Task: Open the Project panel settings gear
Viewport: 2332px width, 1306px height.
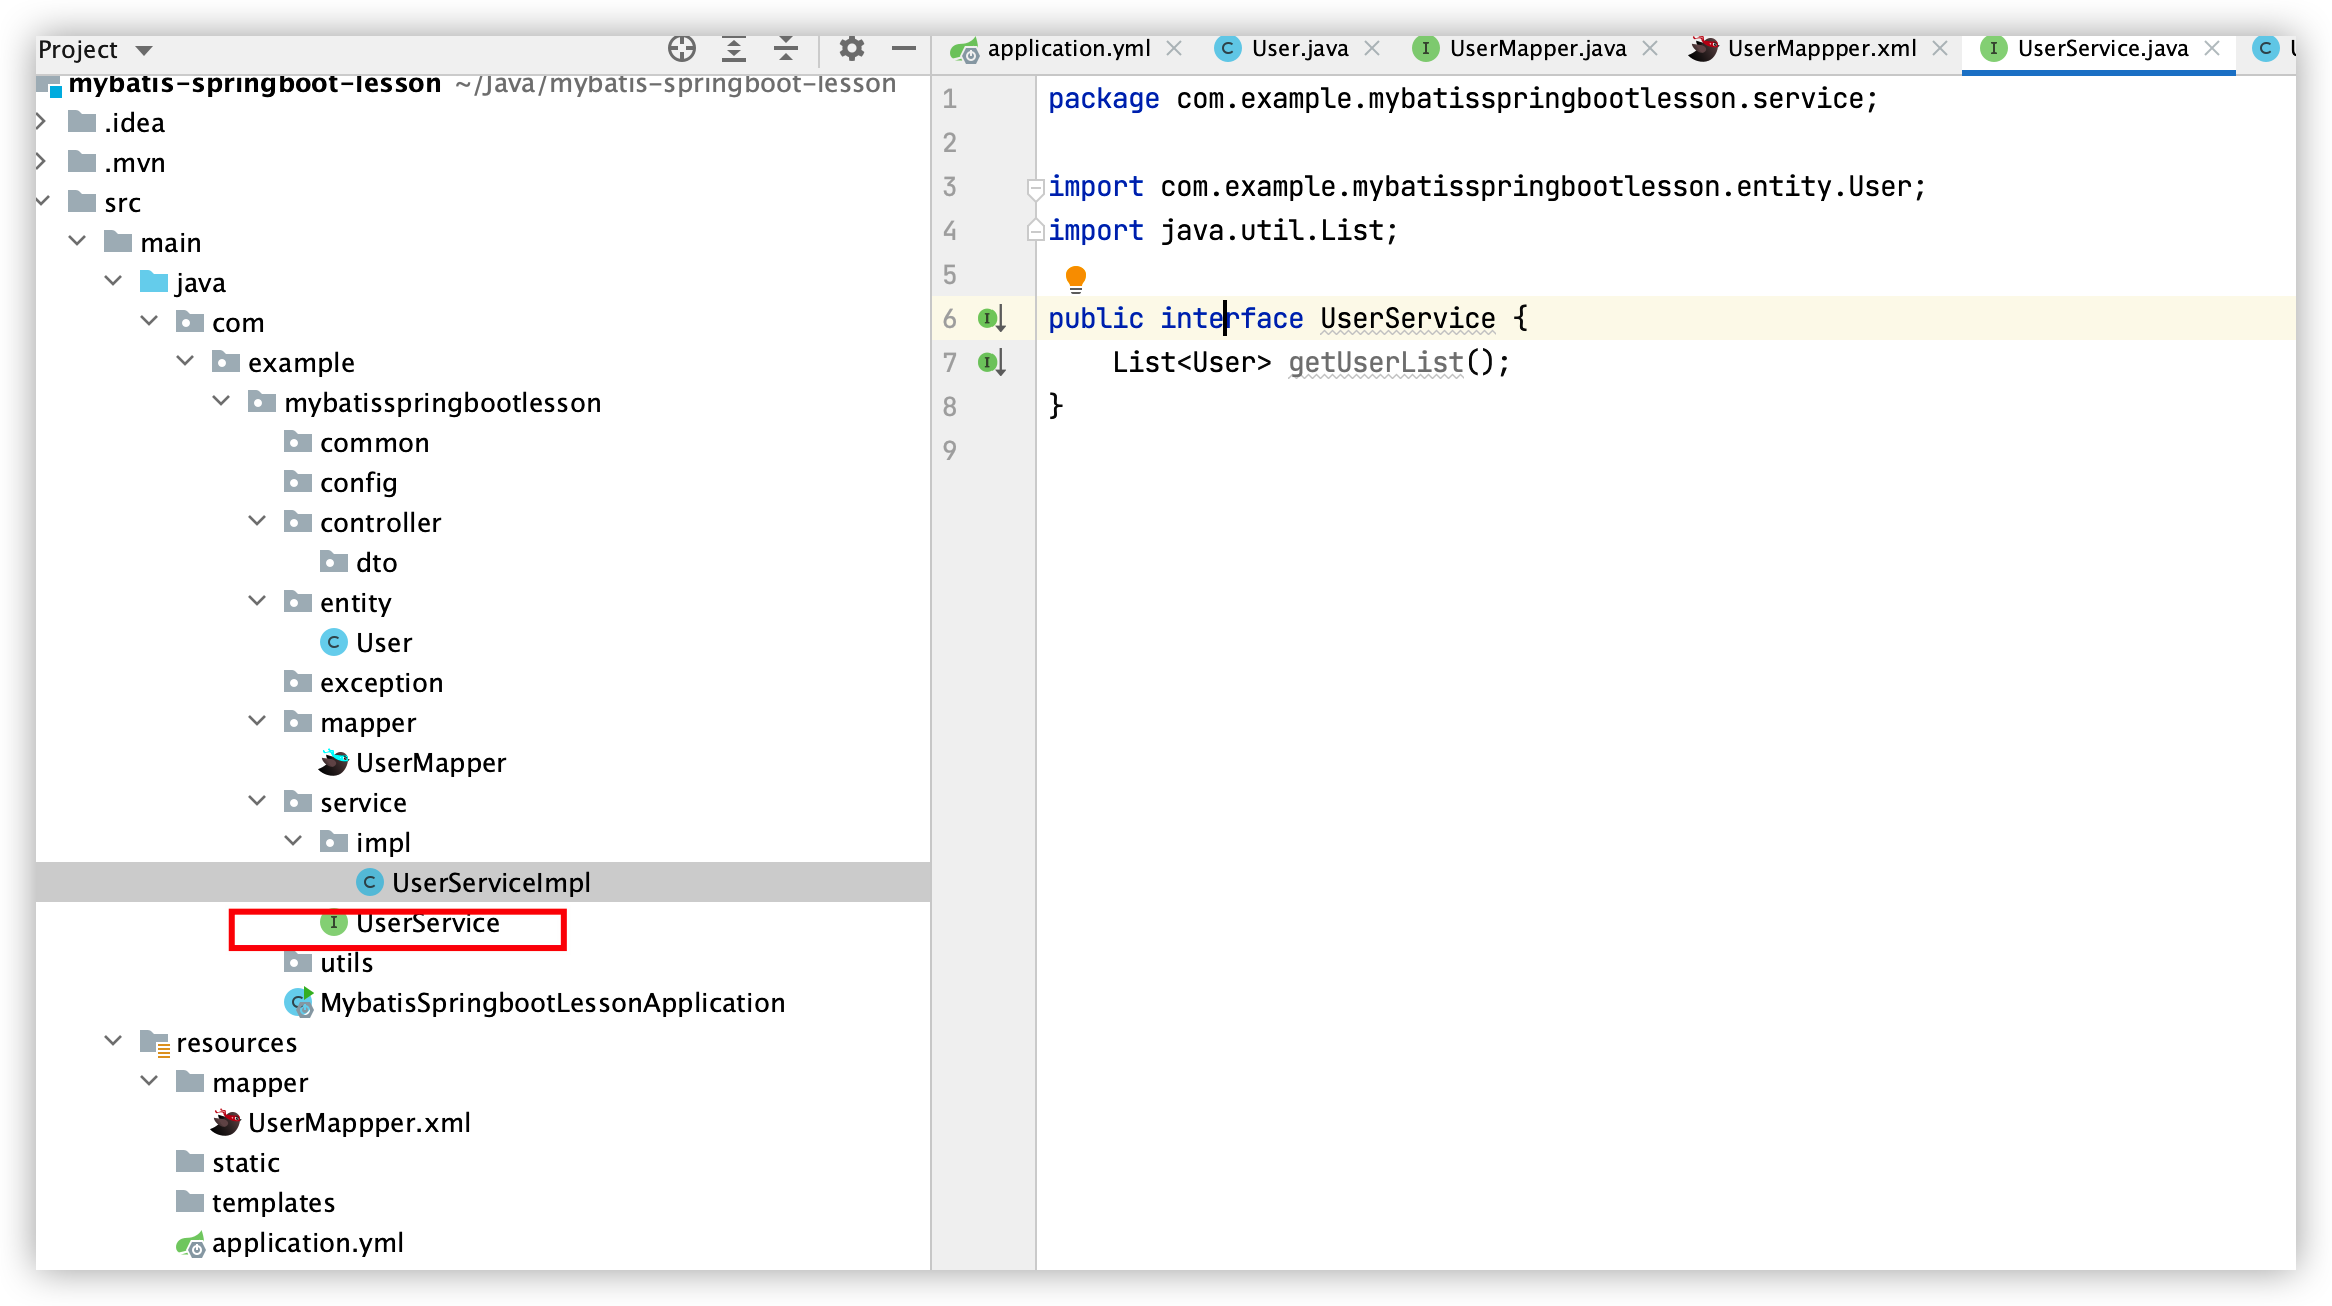Action: click(851, 48)
